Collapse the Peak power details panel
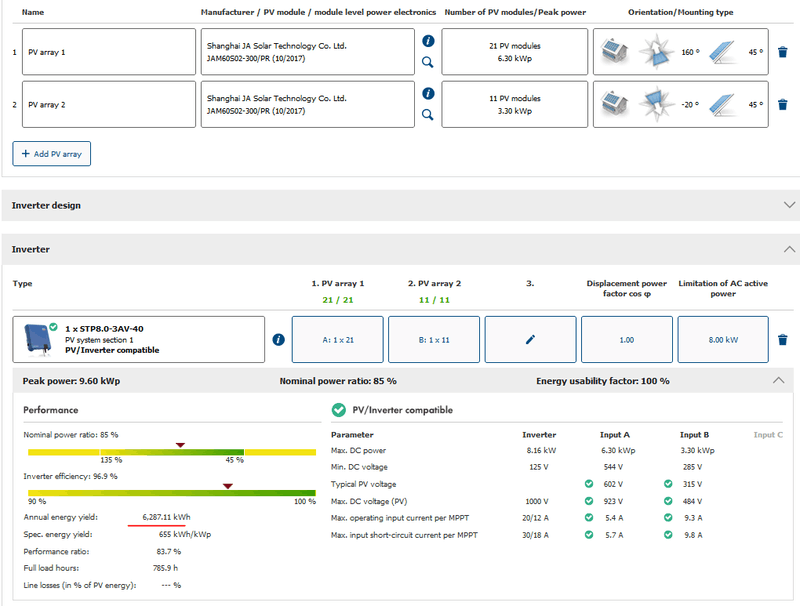 [779, 381]
